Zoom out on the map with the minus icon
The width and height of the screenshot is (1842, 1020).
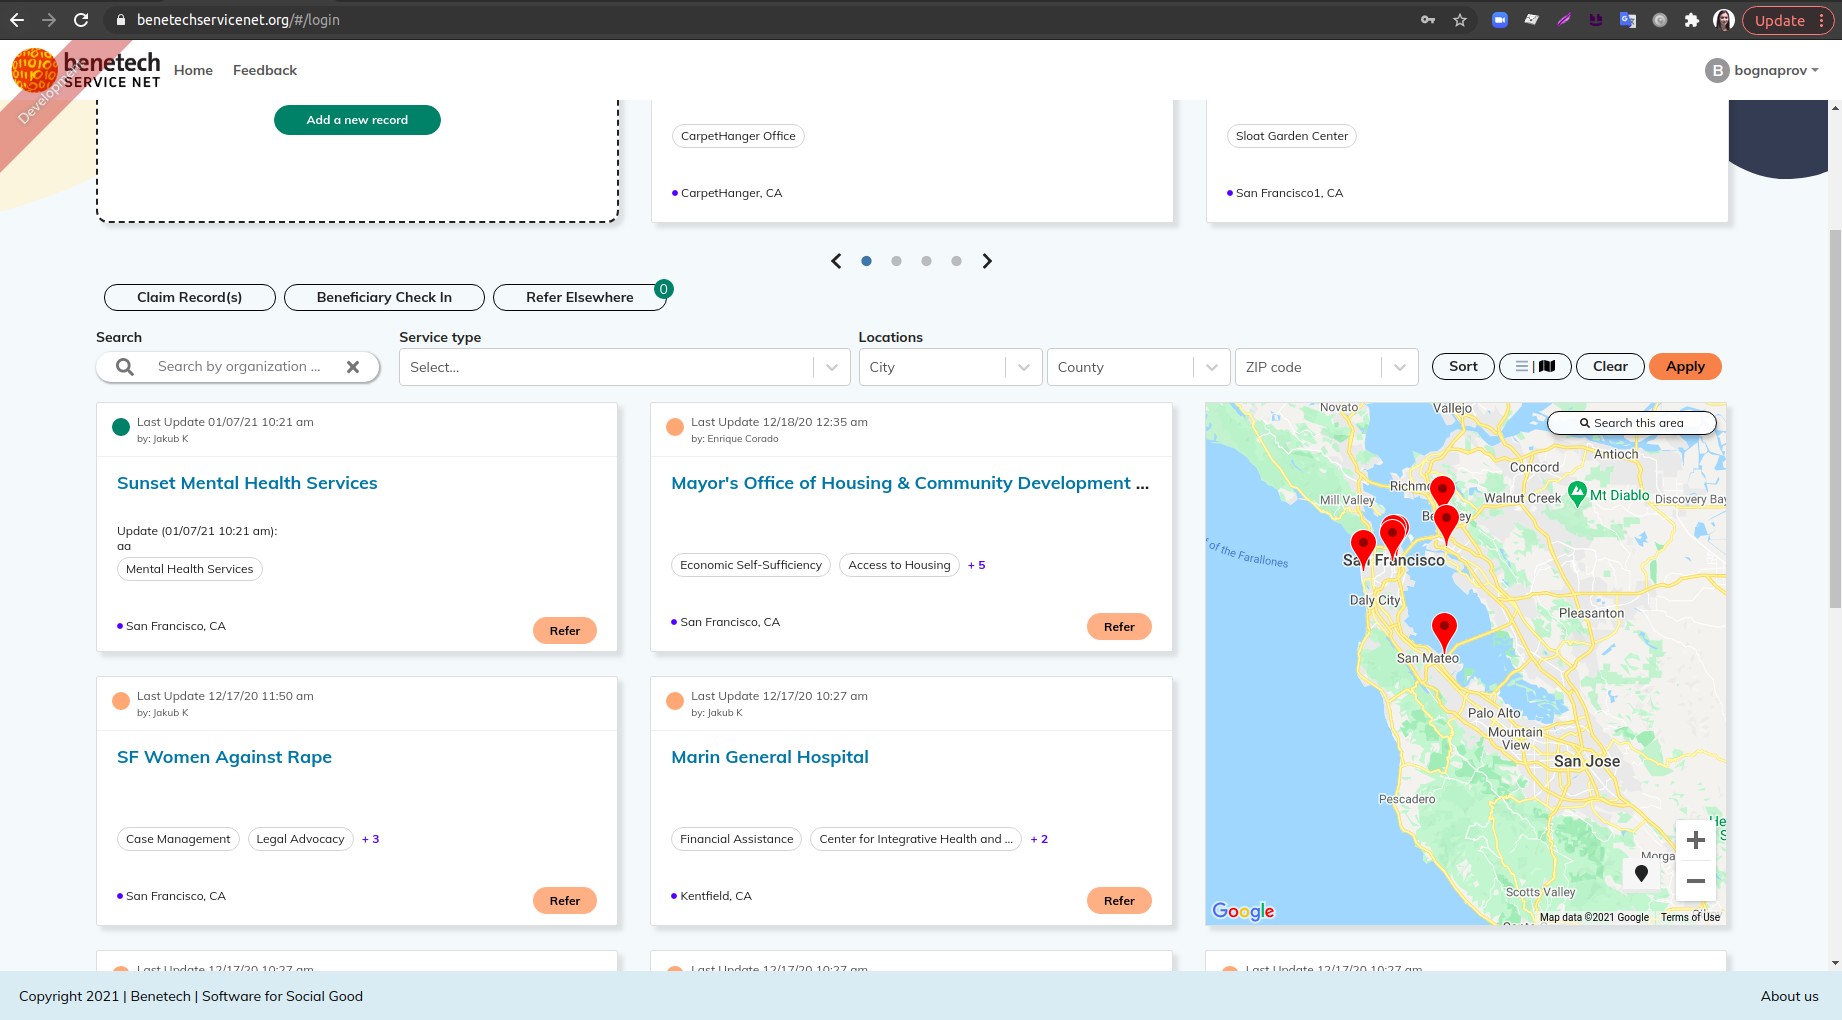(1695, 881)
